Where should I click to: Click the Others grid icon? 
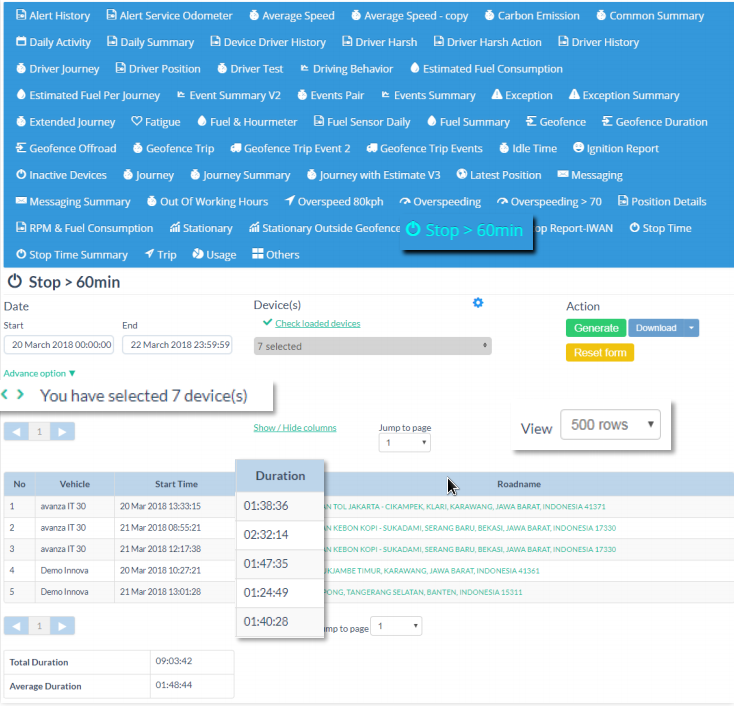tap(258, 254)
